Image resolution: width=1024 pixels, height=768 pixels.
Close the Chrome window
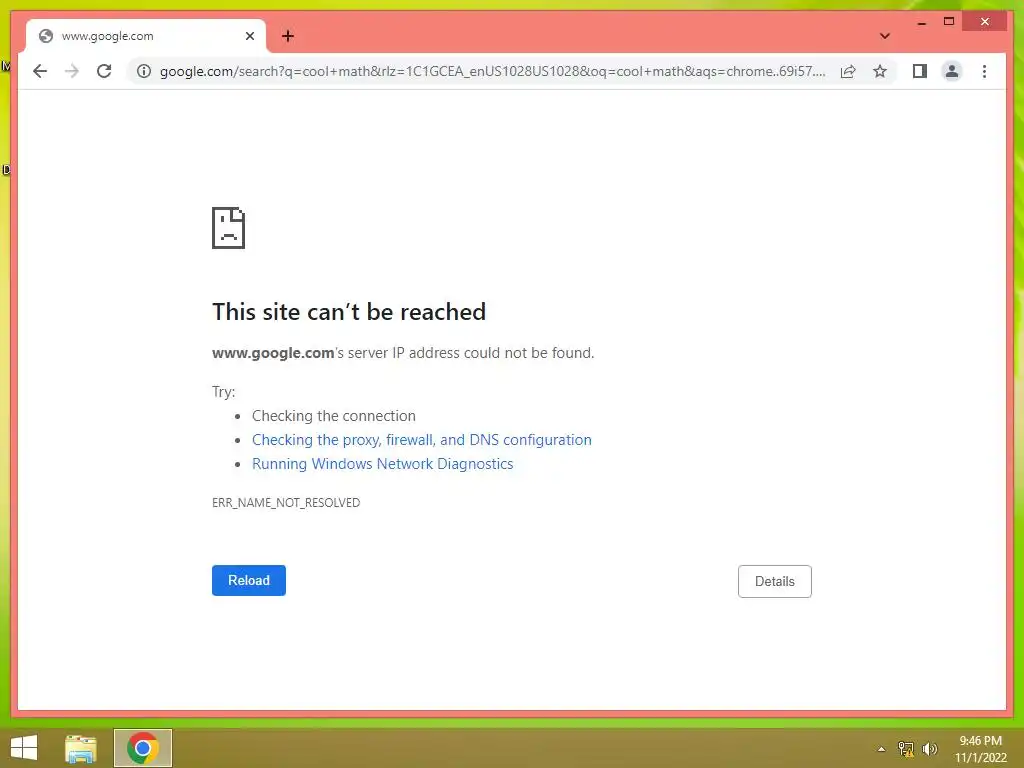point(985,22)
